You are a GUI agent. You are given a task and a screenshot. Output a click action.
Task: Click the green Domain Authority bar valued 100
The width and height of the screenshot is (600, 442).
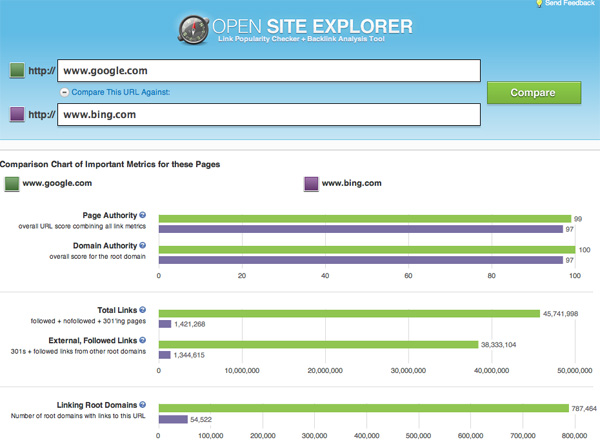click(367, 250)
